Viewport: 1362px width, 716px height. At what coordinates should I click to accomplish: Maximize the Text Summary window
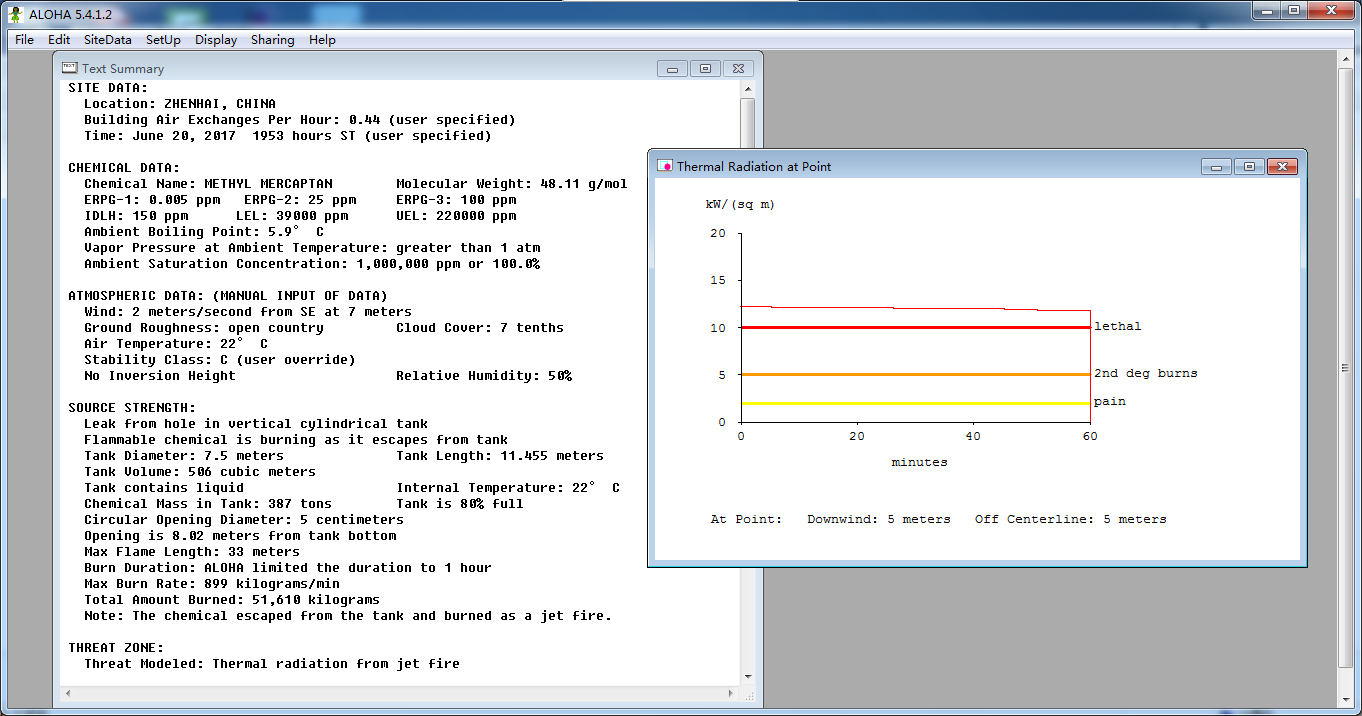[x=705, y=69]
